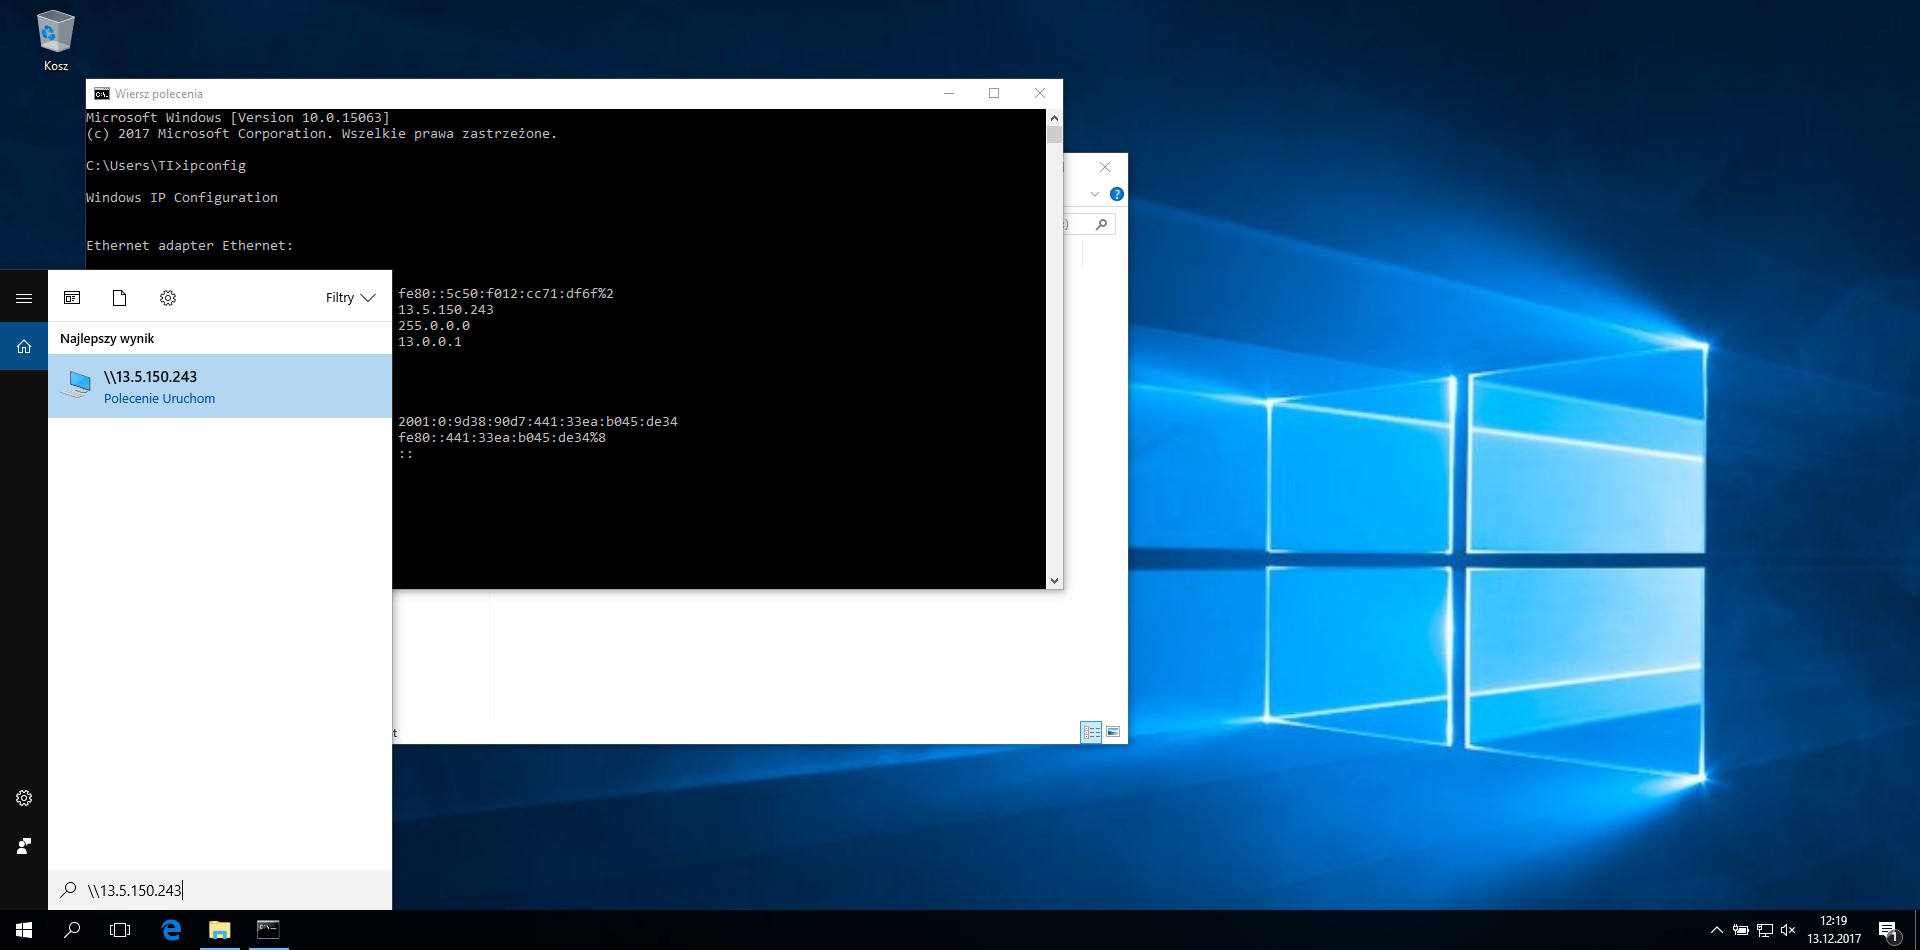Open the Action Center notification icon
This screenshot has width=1920, height=950.
tap(1888, 930)
